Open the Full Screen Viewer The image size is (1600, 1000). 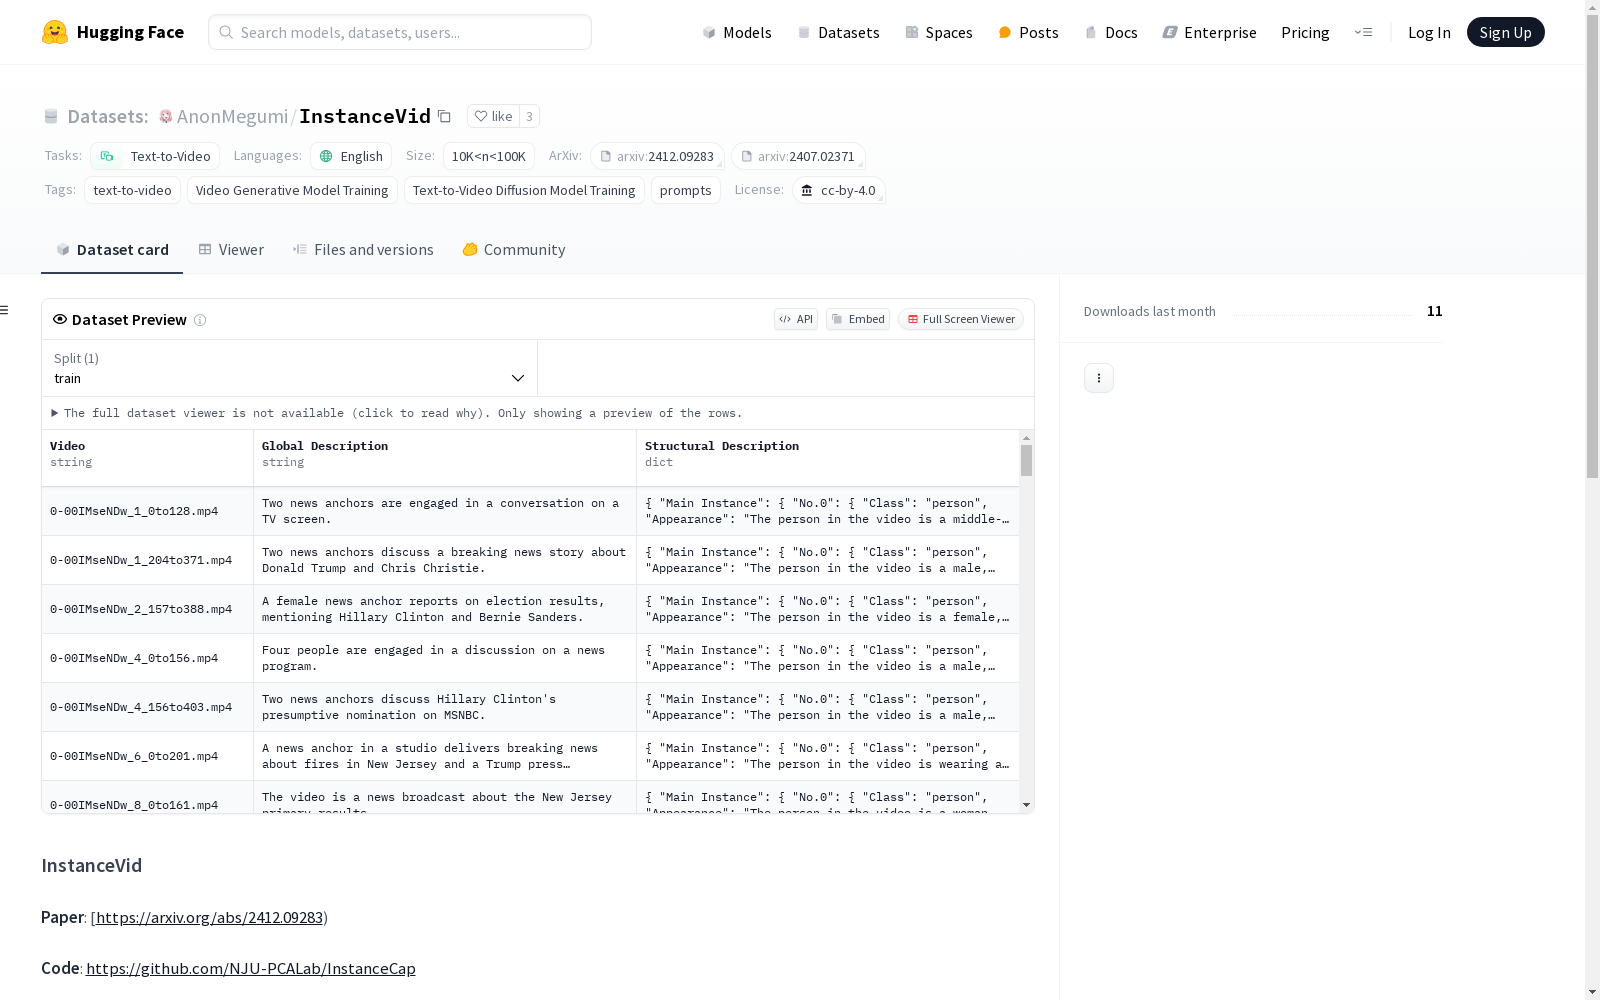tap(961, 319)
